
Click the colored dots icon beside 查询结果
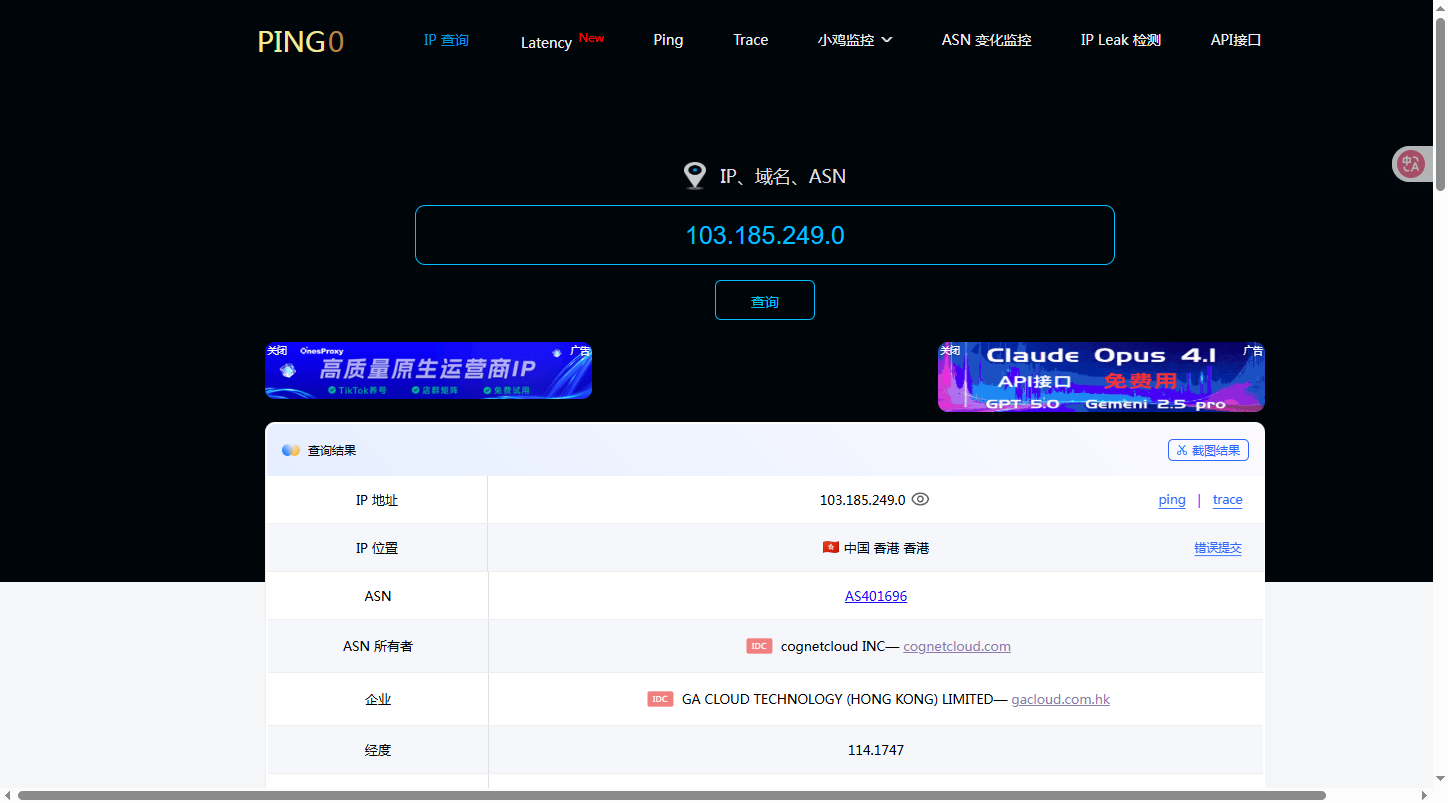(291, 450)
